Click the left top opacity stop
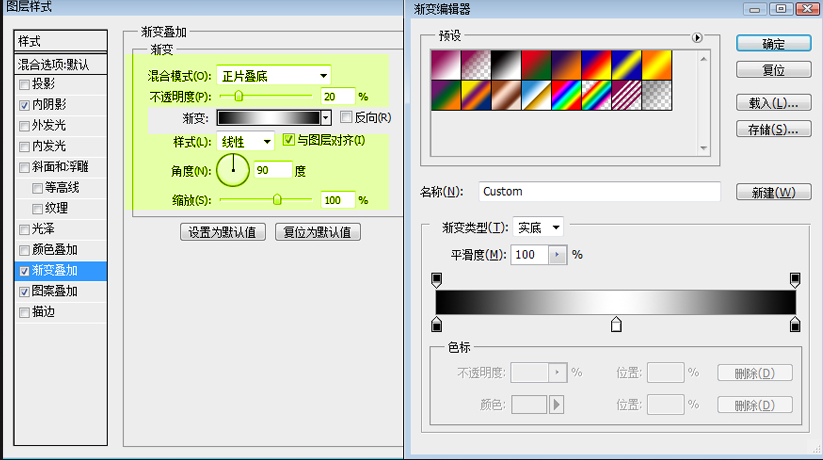 pyautogui.click(x=436, y=278)
